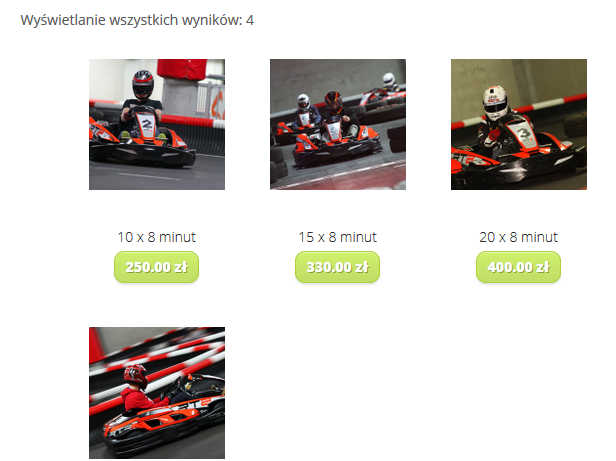The width and height of the screenshot is (616, 461).
Task: Select the '15 x 8 minut' title link
Action: [337, 237]
